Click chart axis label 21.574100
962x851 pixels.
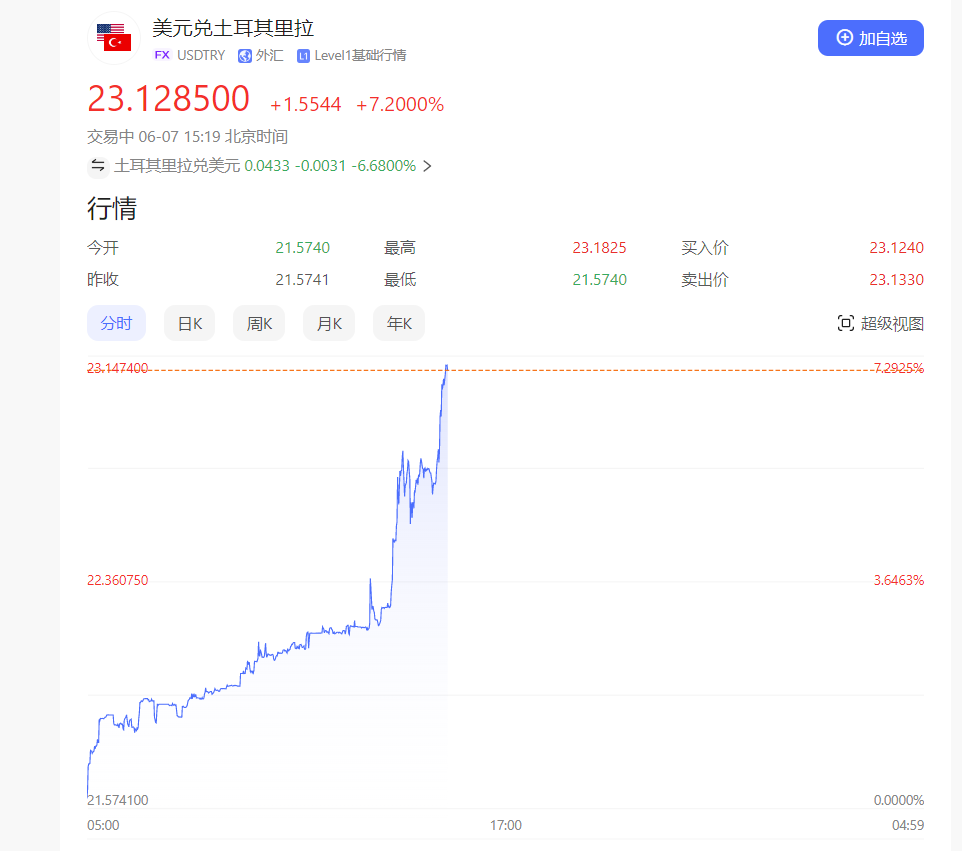[118, 800]
